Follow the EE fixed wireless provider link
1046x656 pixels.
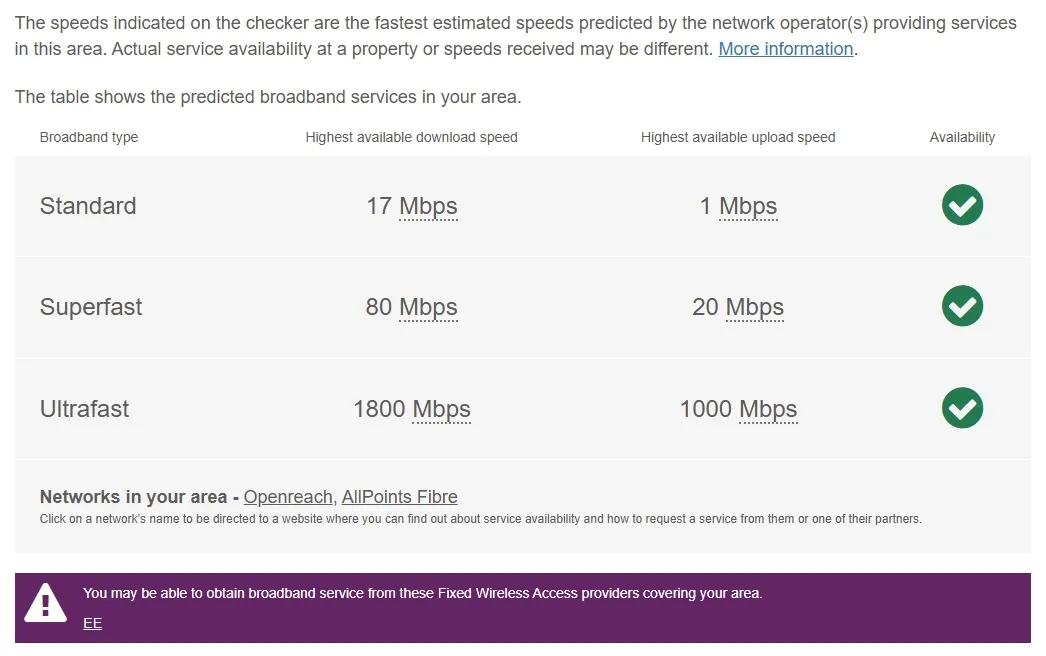(x=93, y=623)
